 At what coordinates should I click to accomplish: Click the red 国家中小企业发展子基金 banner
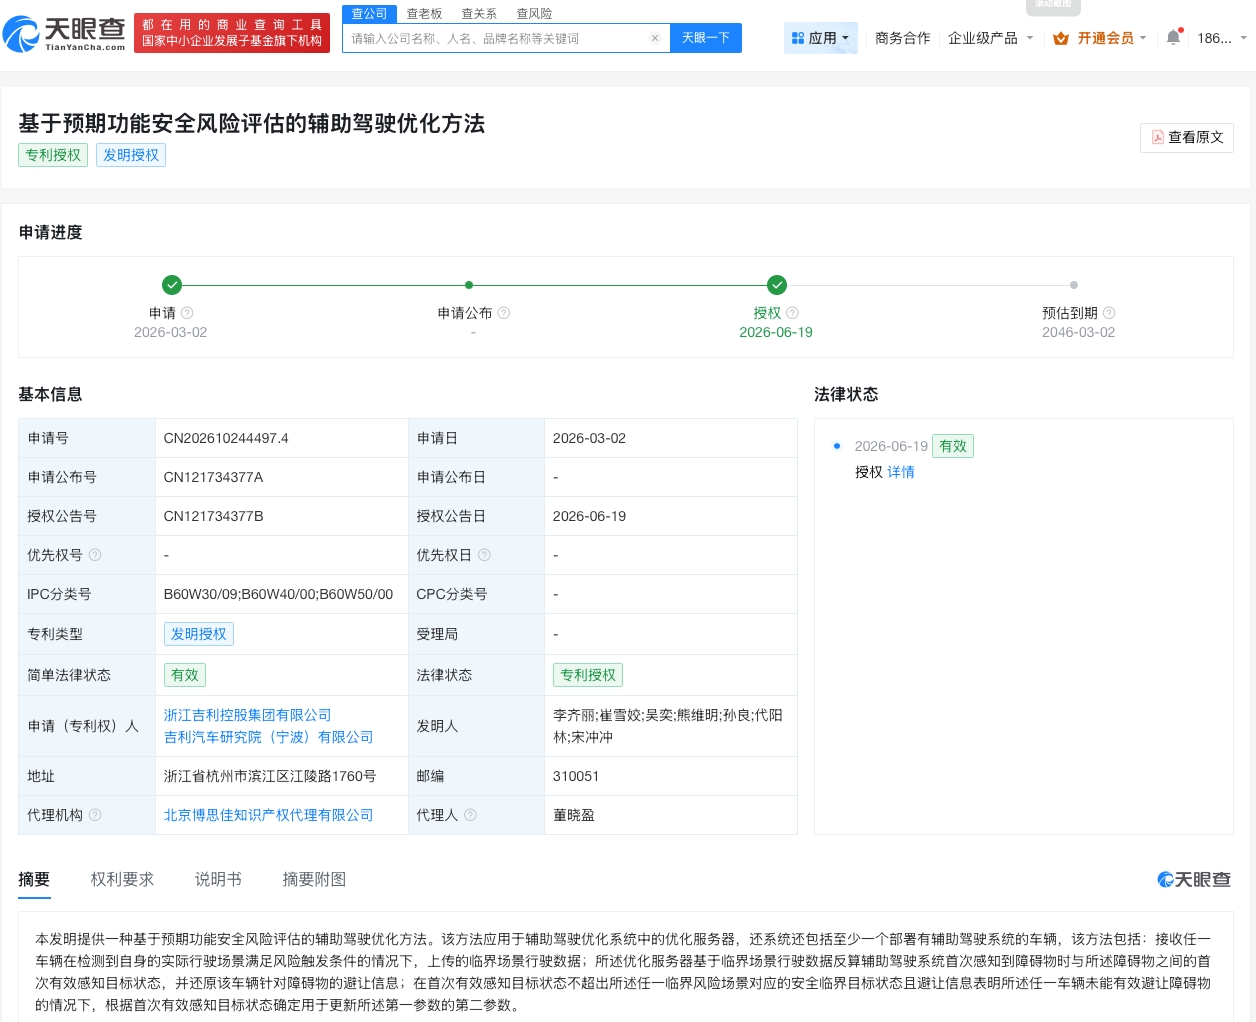[232, 33]
